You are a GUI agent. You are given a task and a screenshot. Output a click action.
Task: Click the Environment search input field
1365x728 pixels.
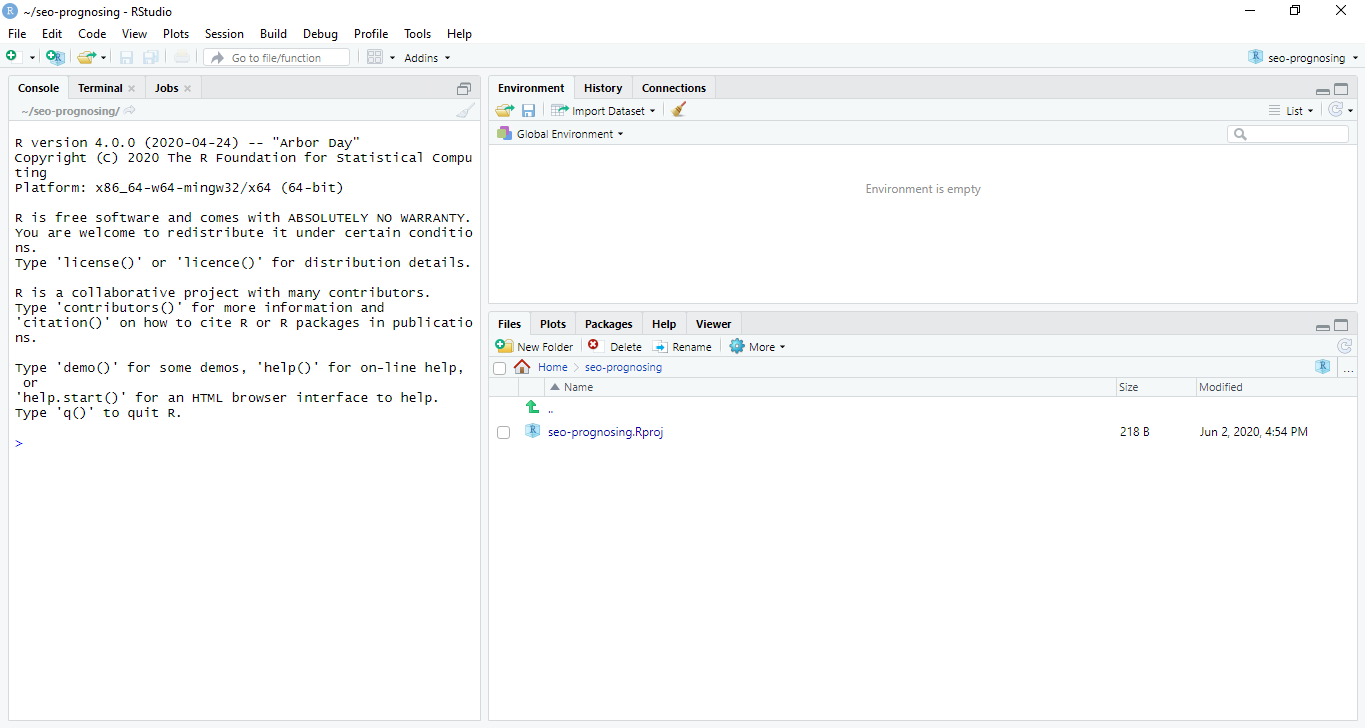[1288, 133]
